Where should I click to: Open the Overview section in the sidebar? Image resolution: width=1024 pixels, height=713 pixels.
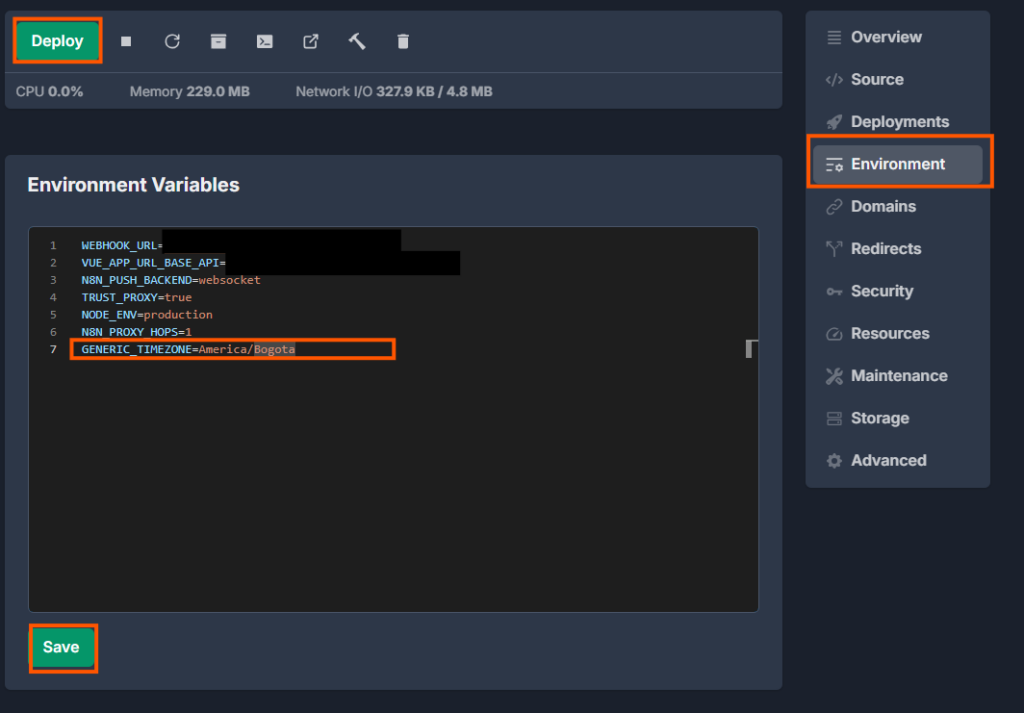pyautogui.click(x=885, y=37)
